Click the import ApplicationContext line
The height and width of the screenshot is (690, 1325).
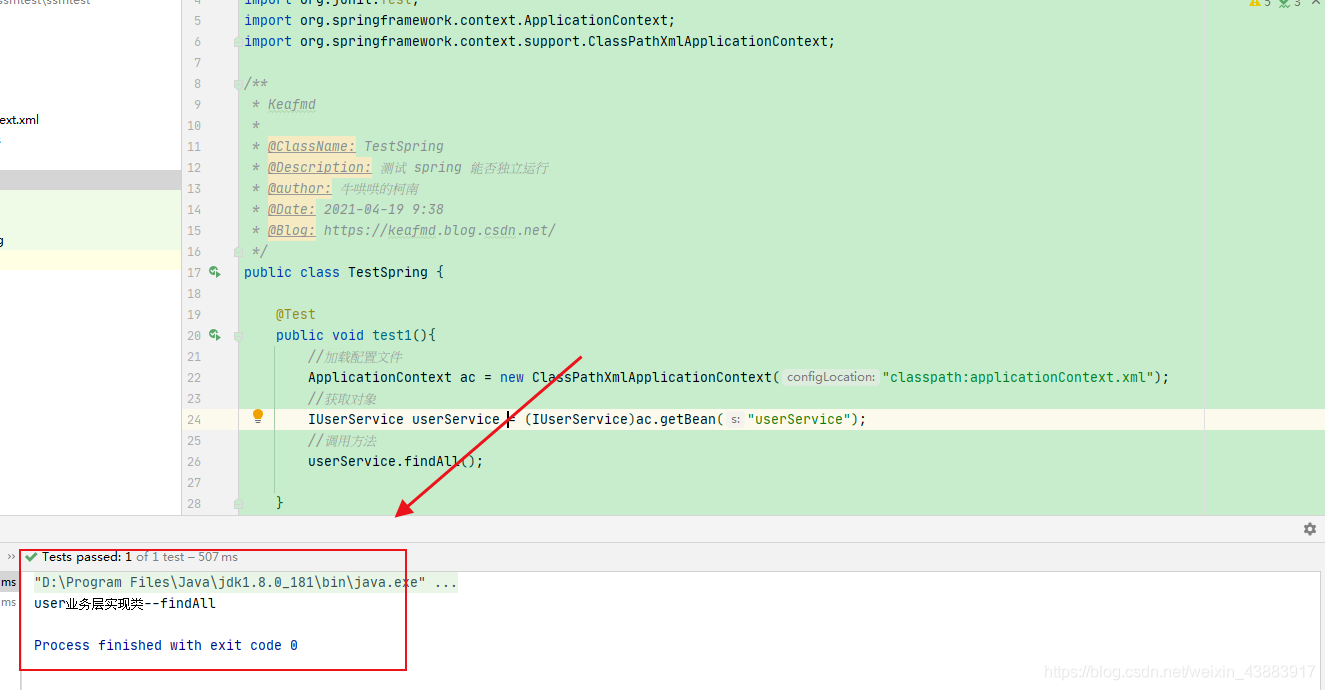[x=460, y=20]
